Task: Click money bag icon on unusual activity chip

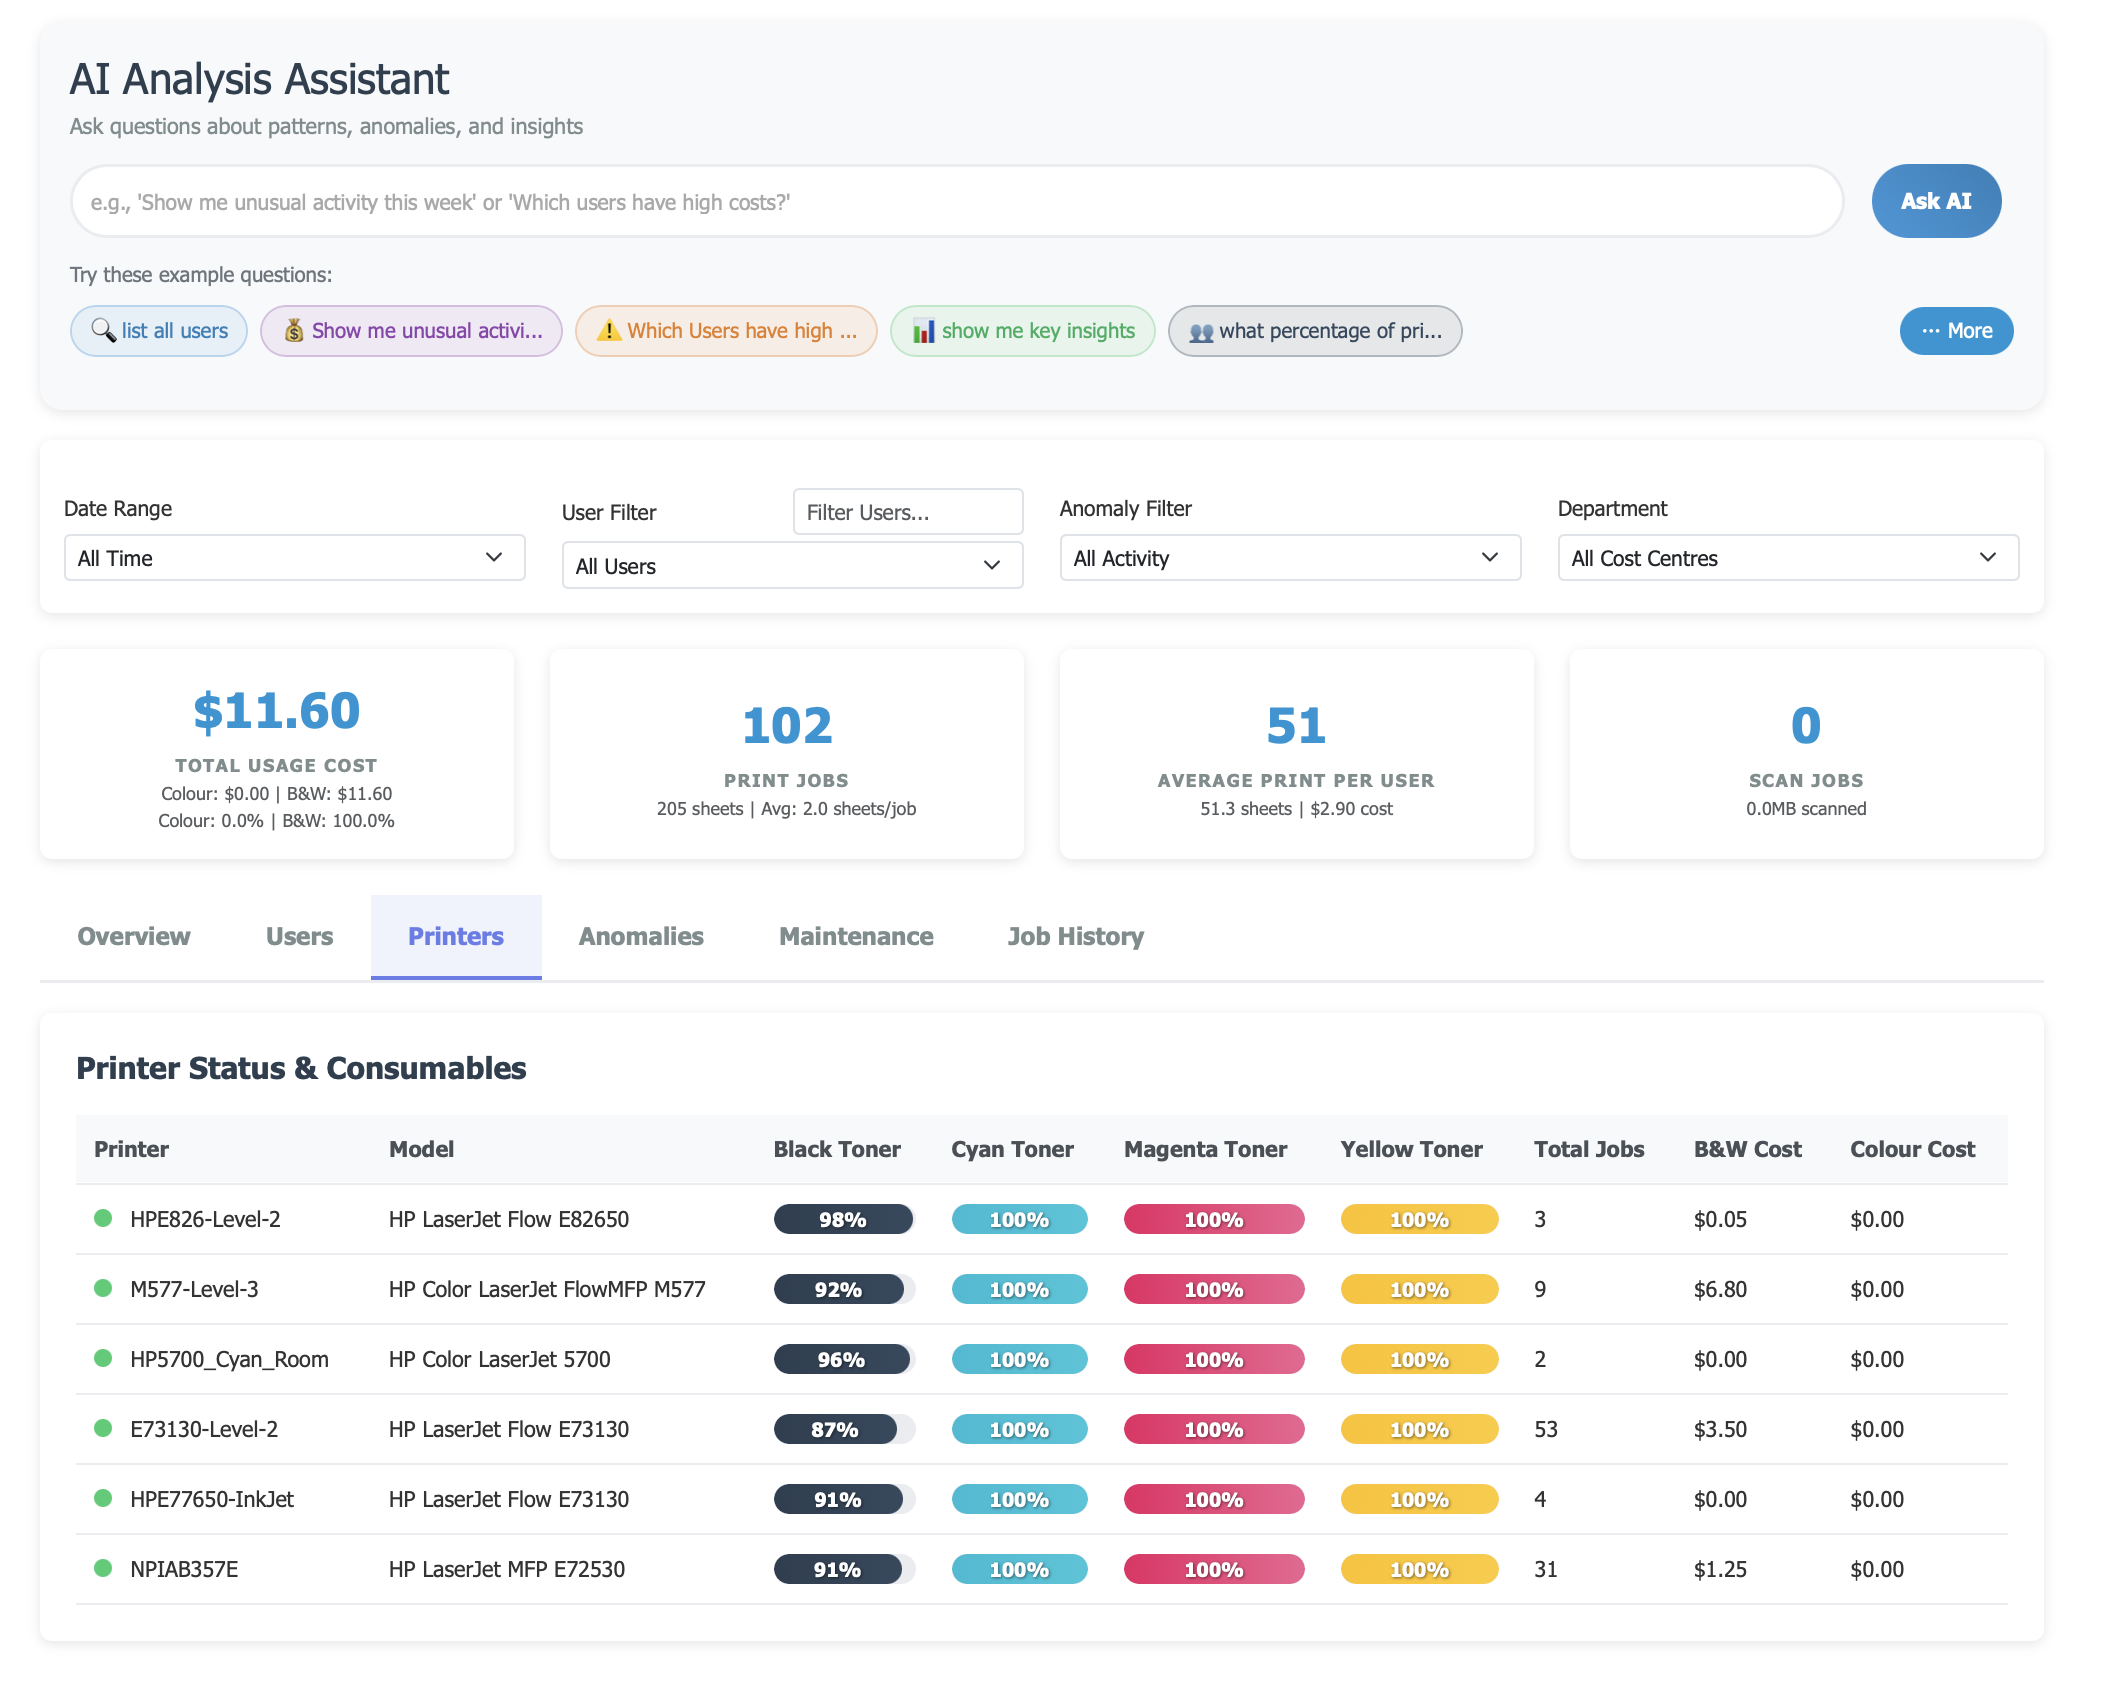Action: click(x=293, y=330)
